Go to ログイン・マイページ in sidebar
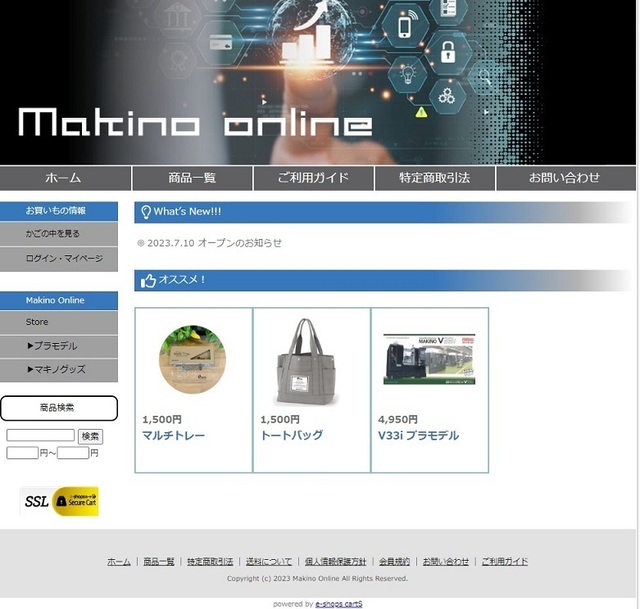The width and height of the screenshot is (640, 609). (x=59, y=259)
